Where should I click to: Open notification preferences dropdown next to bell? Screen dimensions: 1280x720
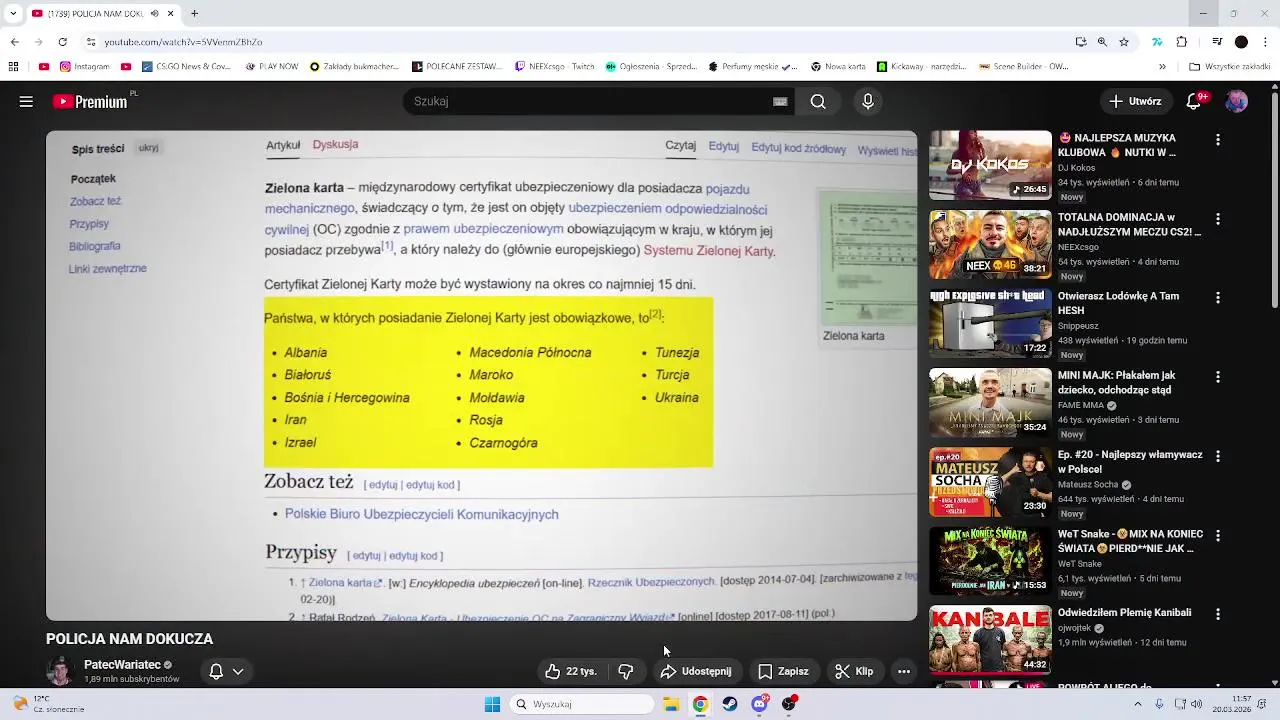238,672
